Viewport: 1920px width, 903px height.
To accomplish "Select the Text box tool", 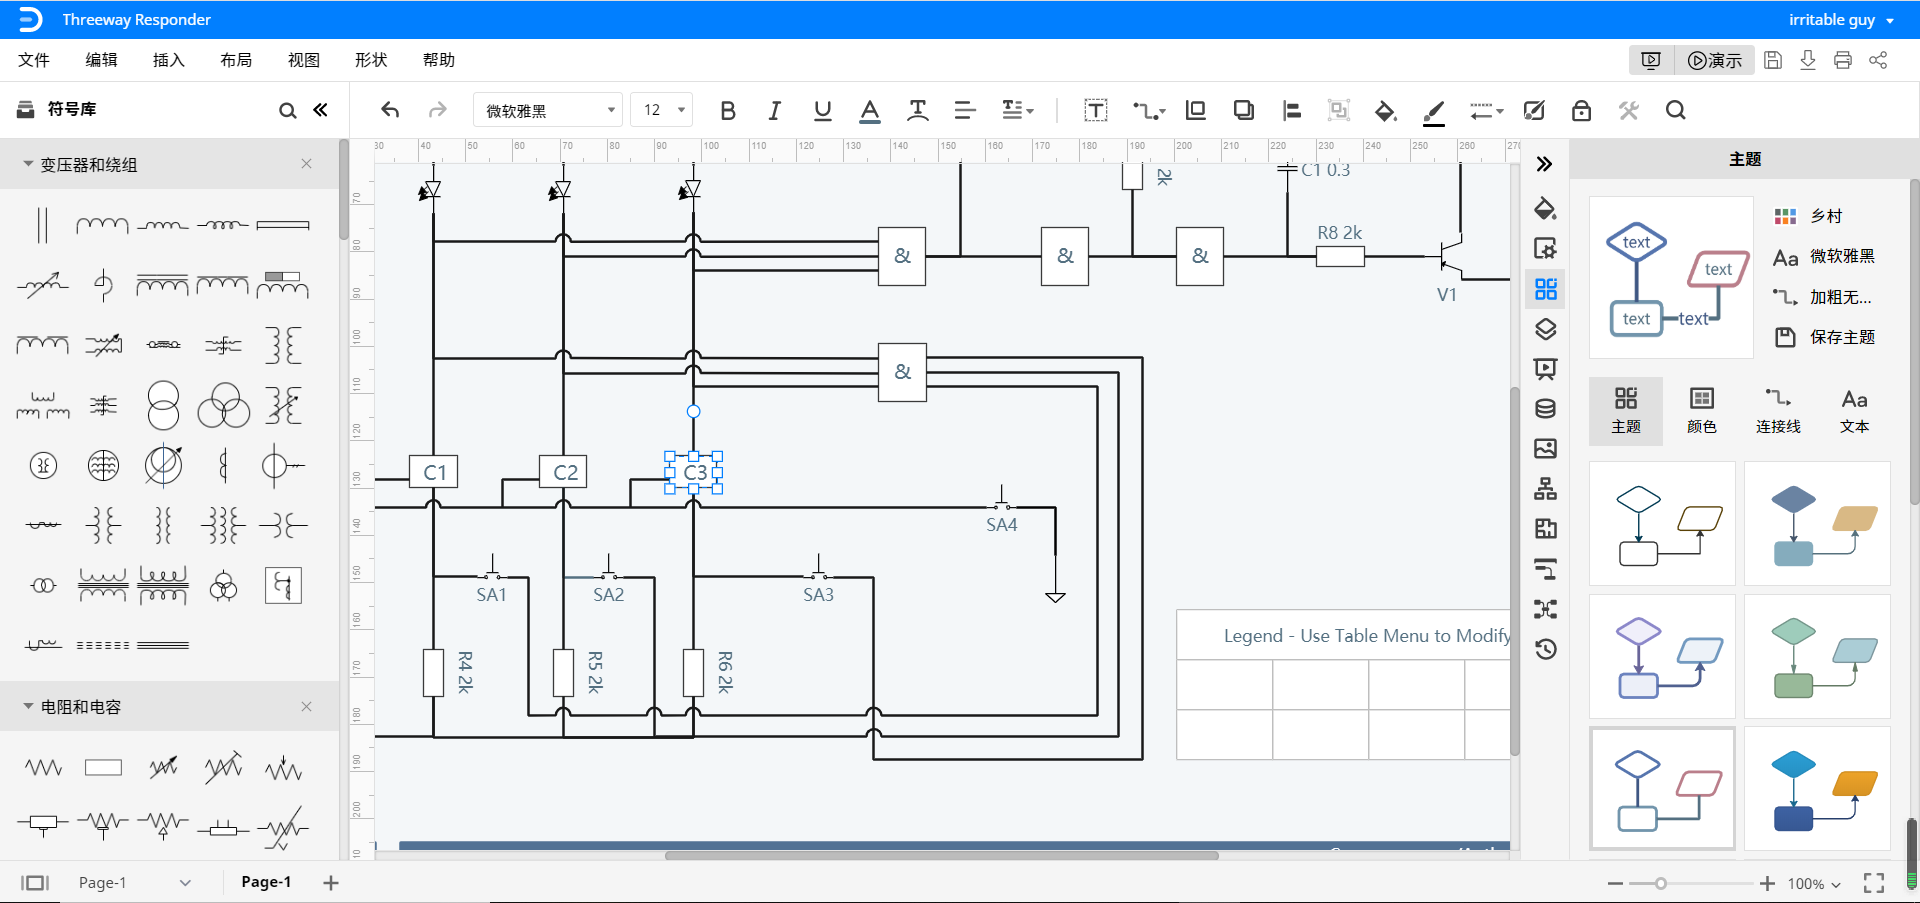I will tap(1096, 110).
